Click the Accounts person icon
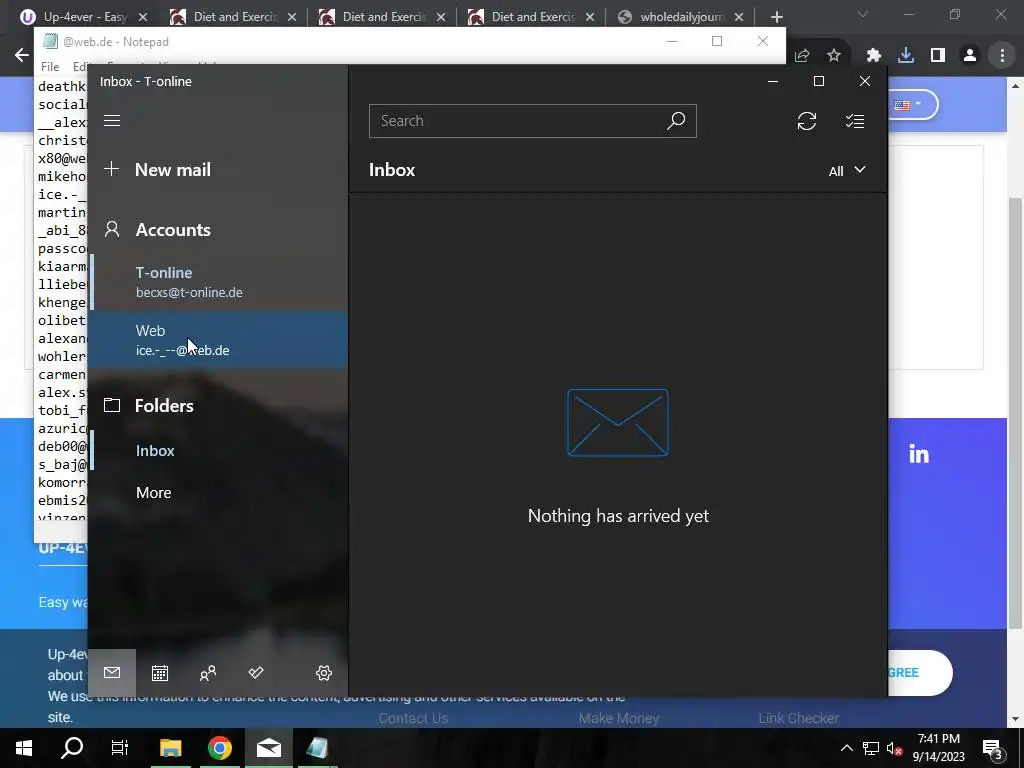This screenshot has width=1024, height=768. pyautogui.click(x=112, y=229)
